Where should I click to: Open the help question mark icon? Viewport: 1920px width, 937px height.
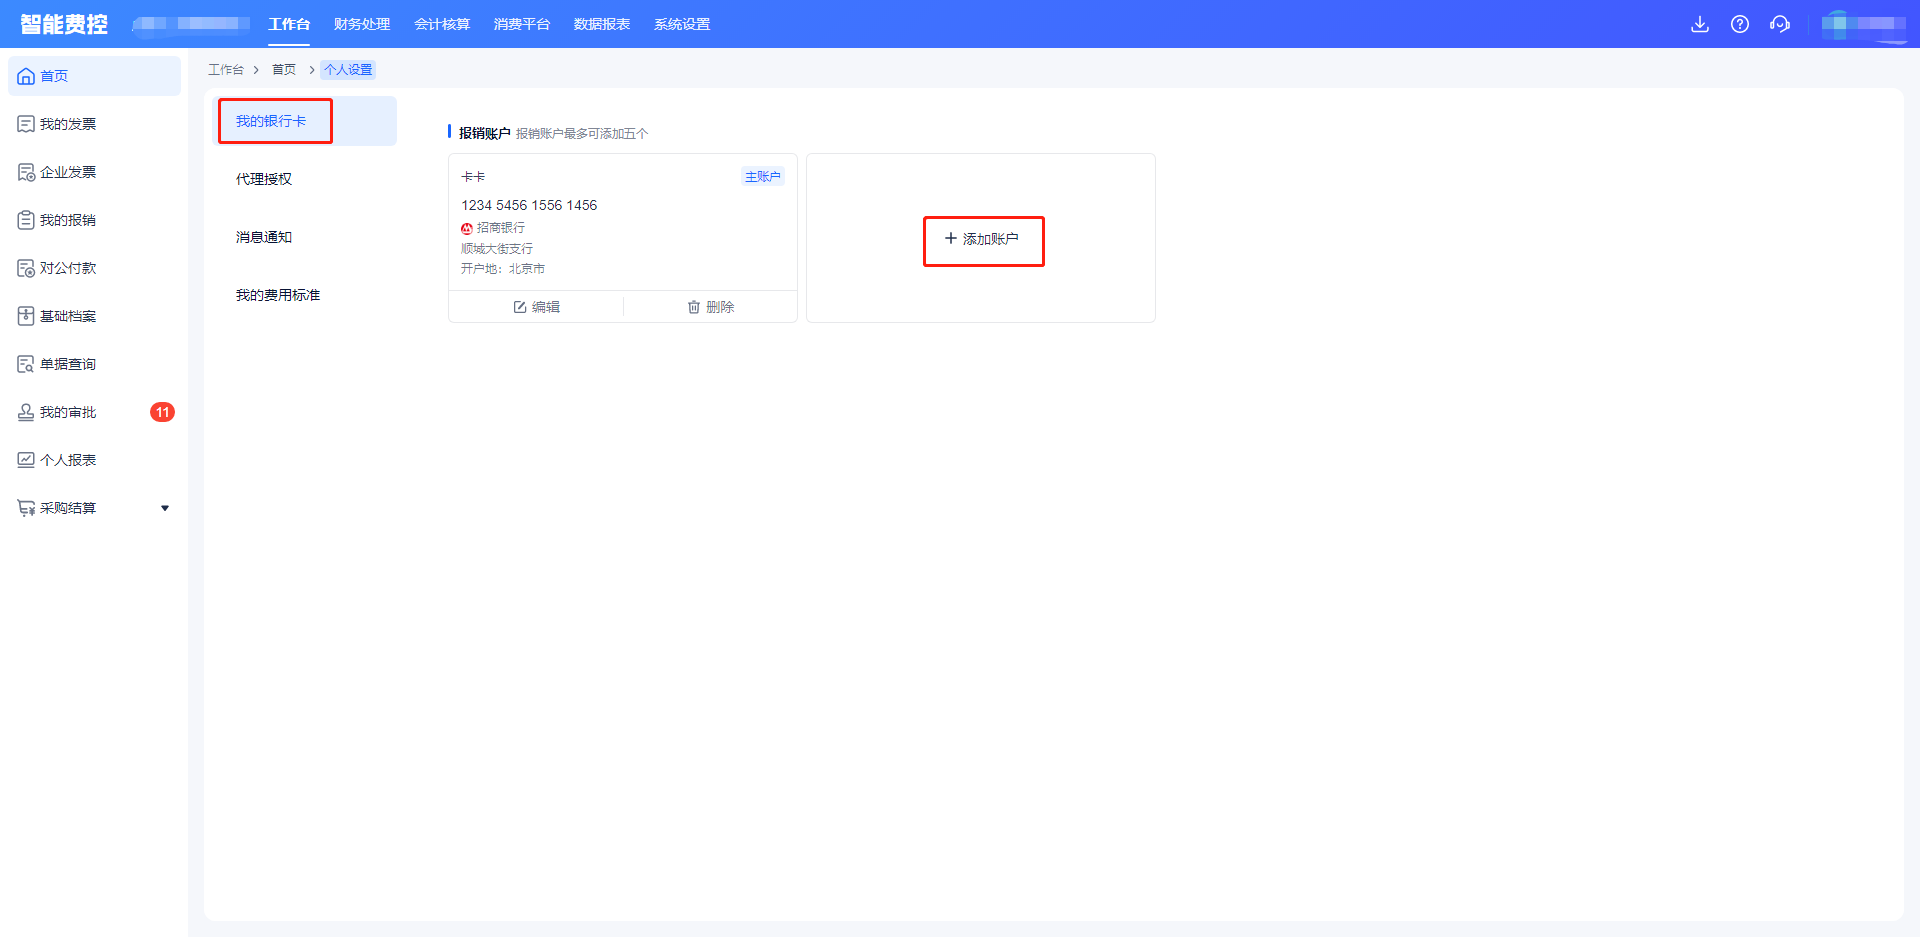tap(1740, 24)
